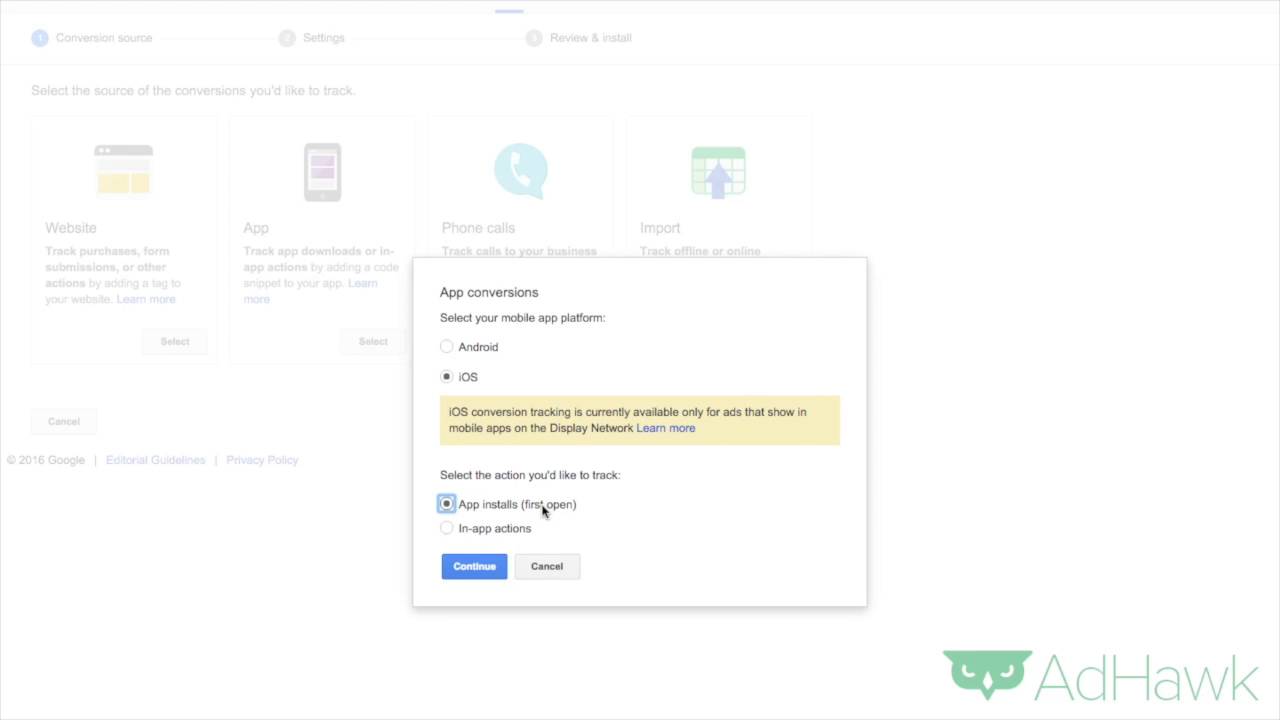Image resolution: width=1280 pixels, height=720 pixels.
Task: Click the Phone calls card heading
Action: 478,228
